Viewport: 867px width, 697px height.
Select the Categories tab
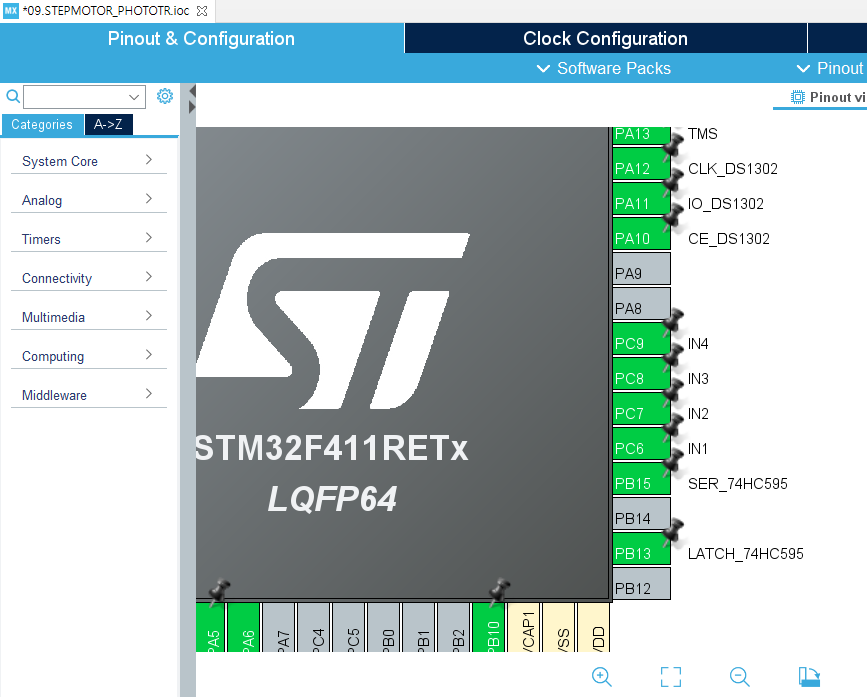click(x=42, y=124)
